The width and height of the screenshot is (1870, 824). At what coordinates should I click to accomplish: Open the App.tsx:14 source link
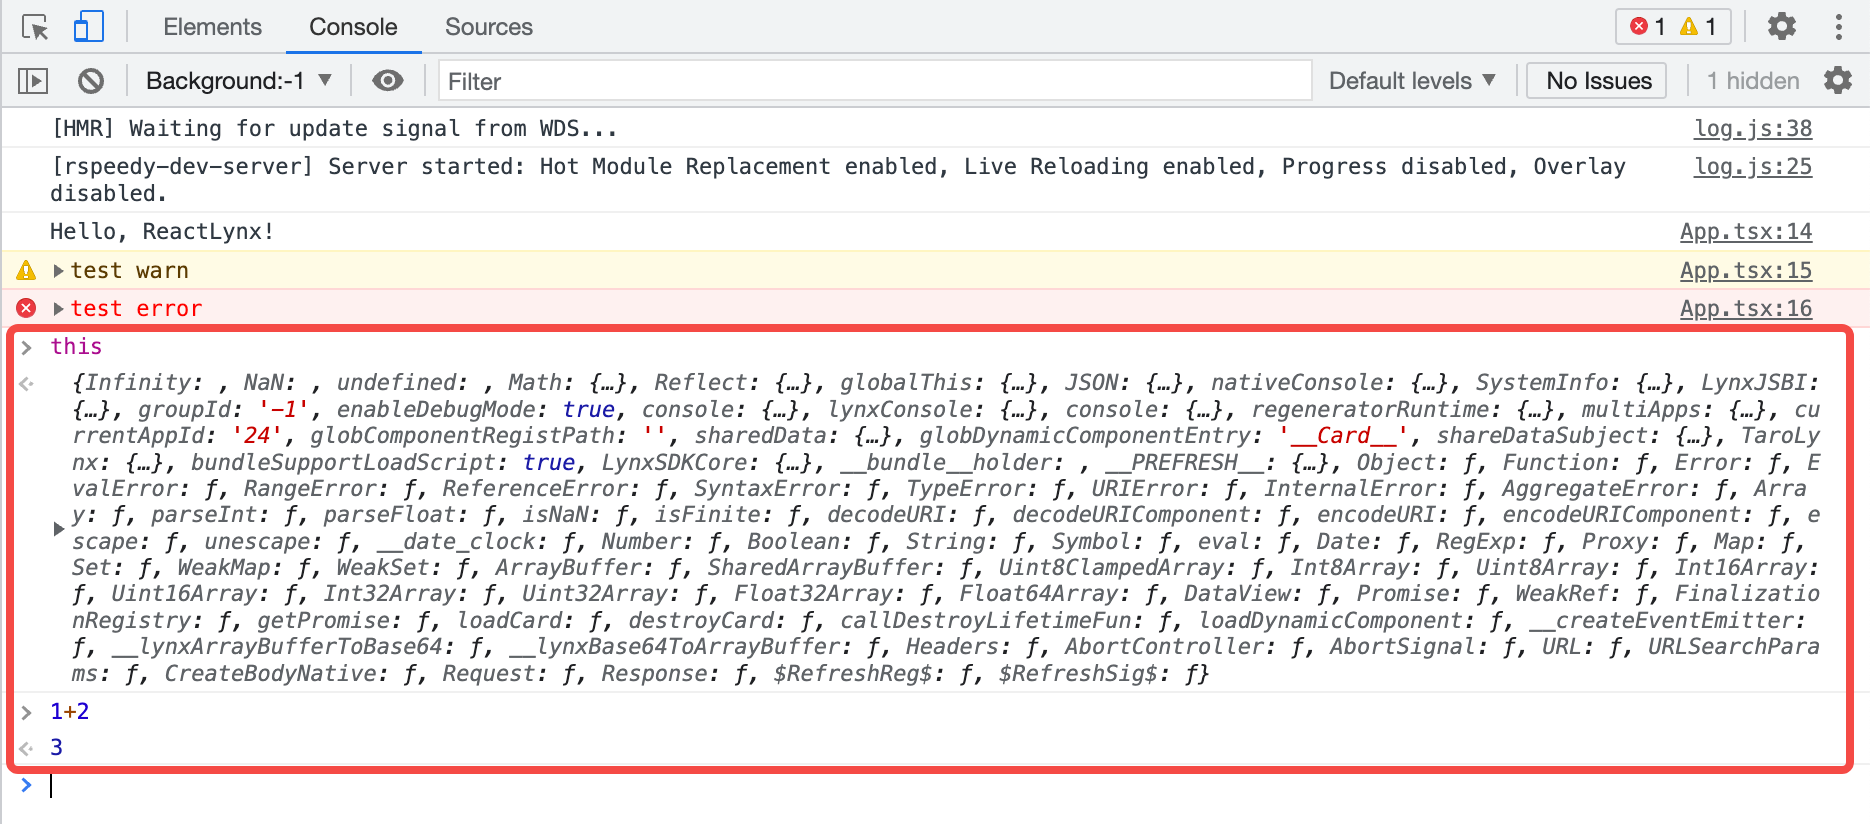pos(1746,232)
